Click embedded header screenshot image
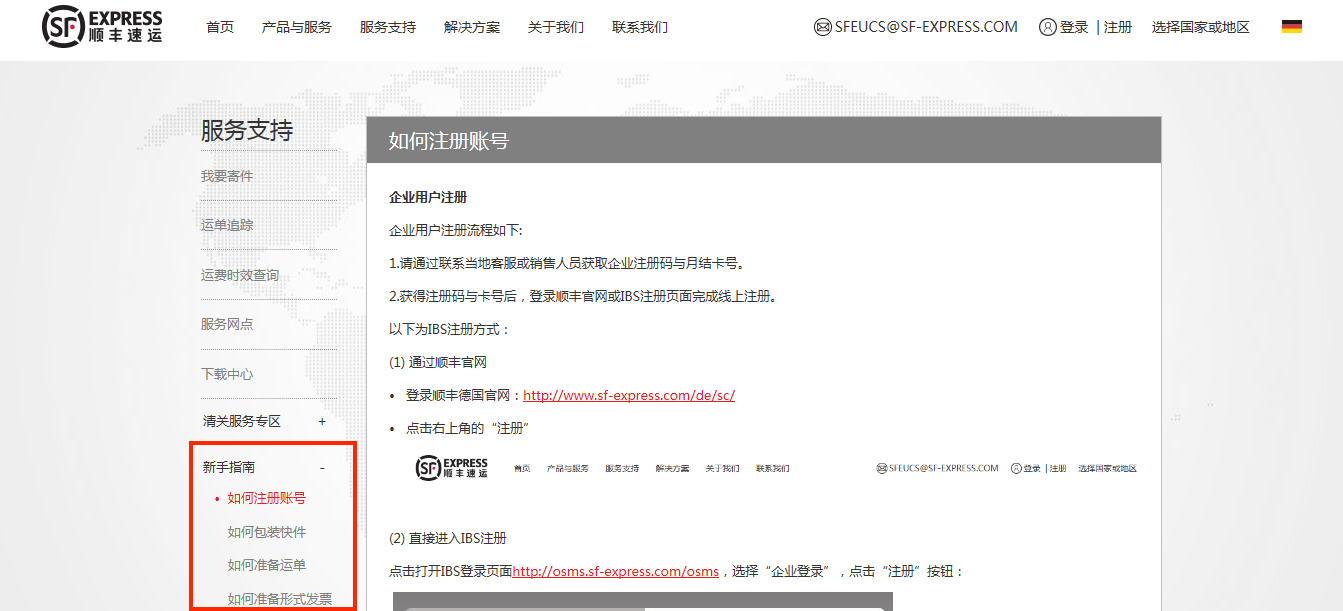 775,467
